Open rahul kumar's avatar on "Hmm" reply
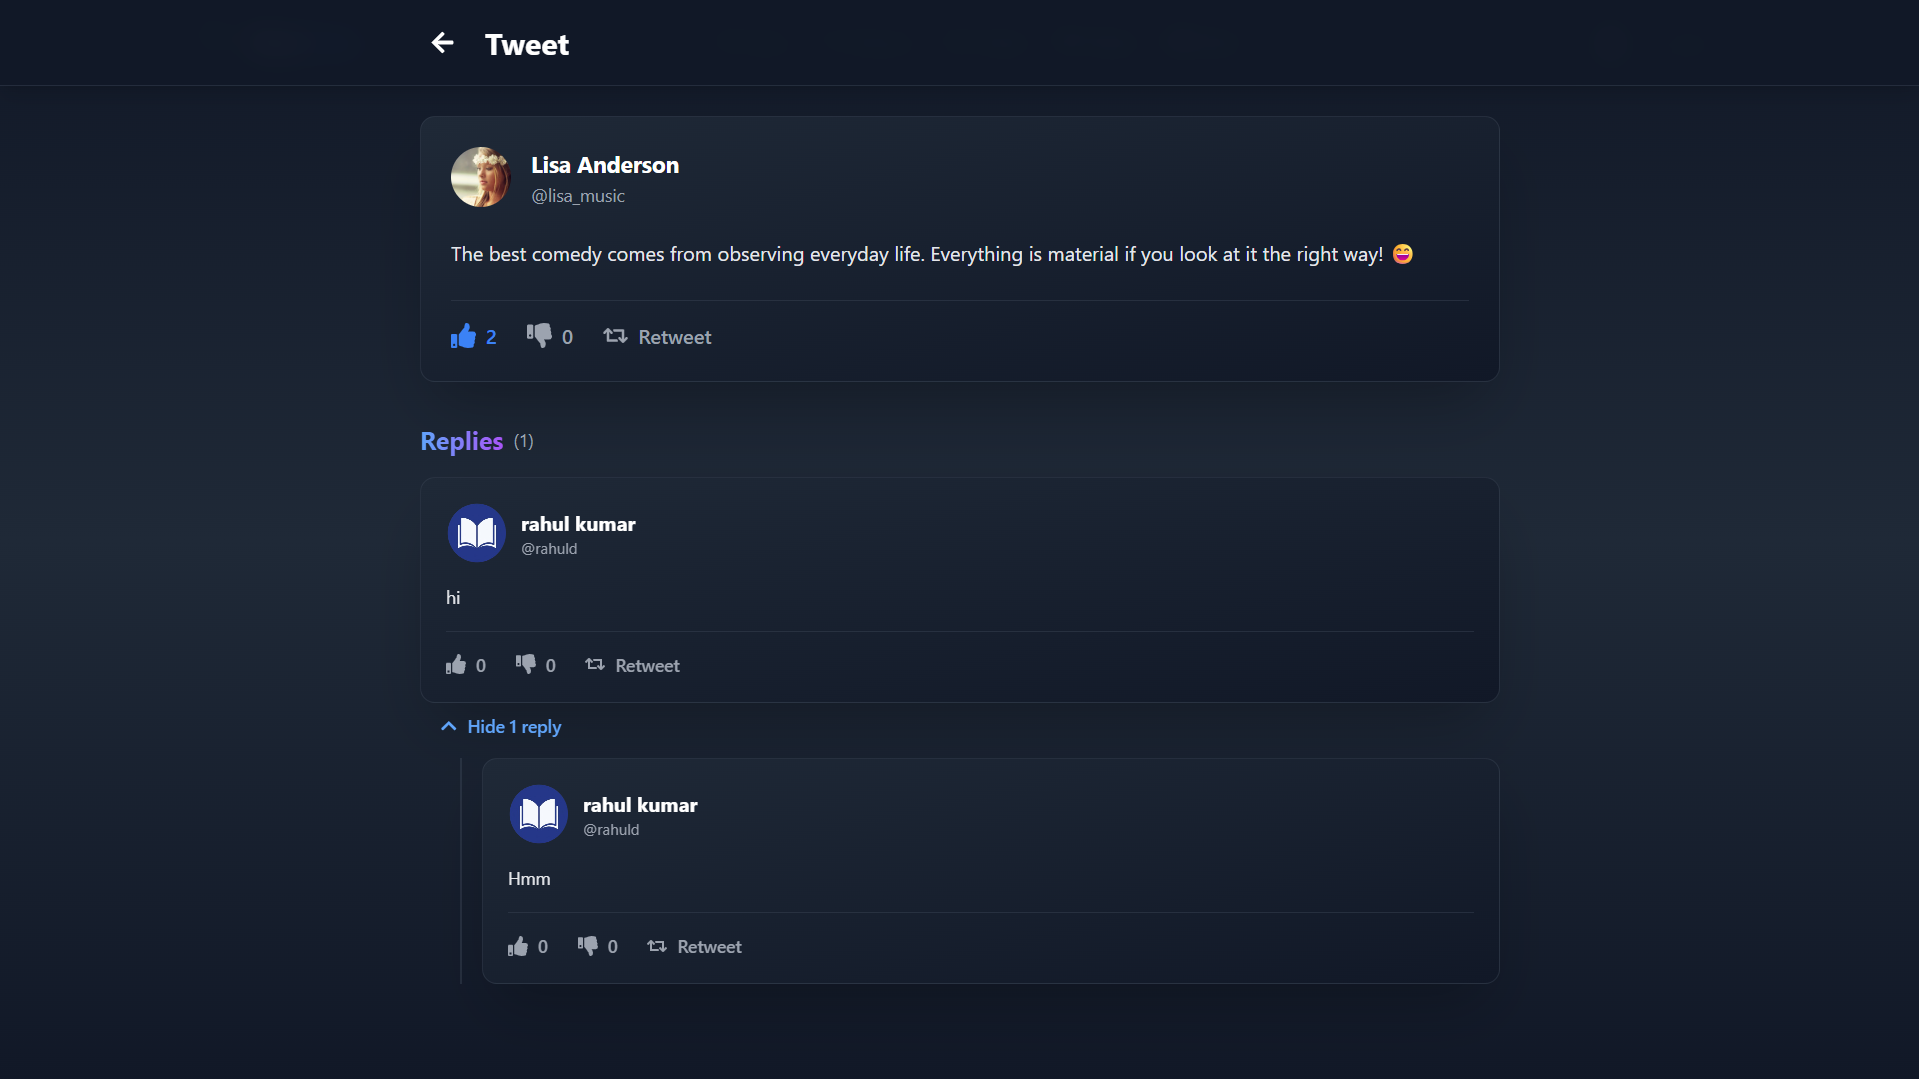1919x1079 pixels. tap(539, 814)
